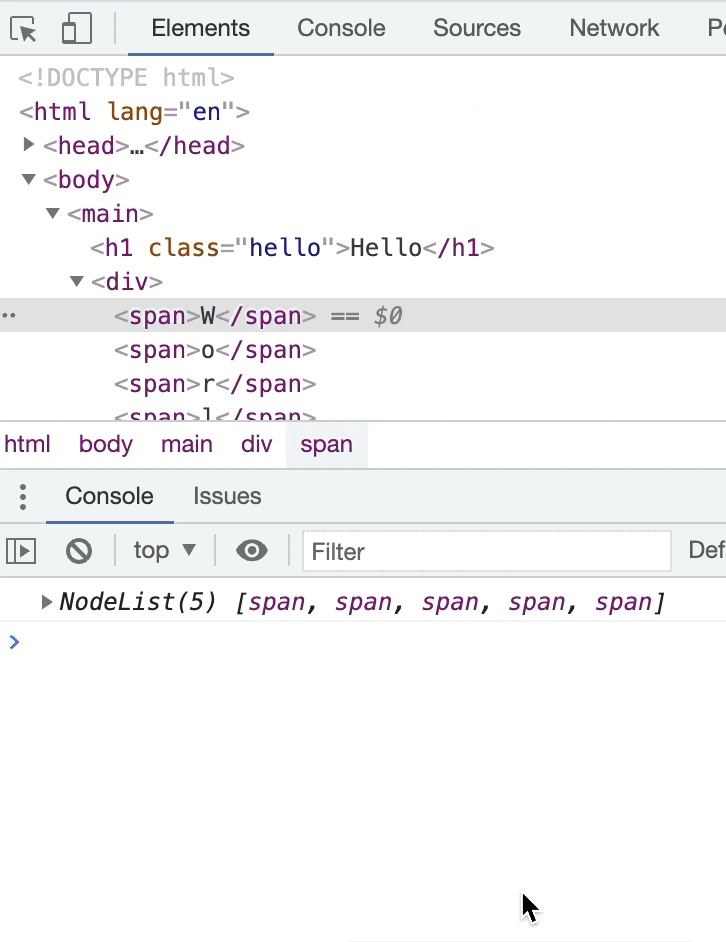Collapse the main element
This screenshot has width=726, height=942.
[53, 213]
